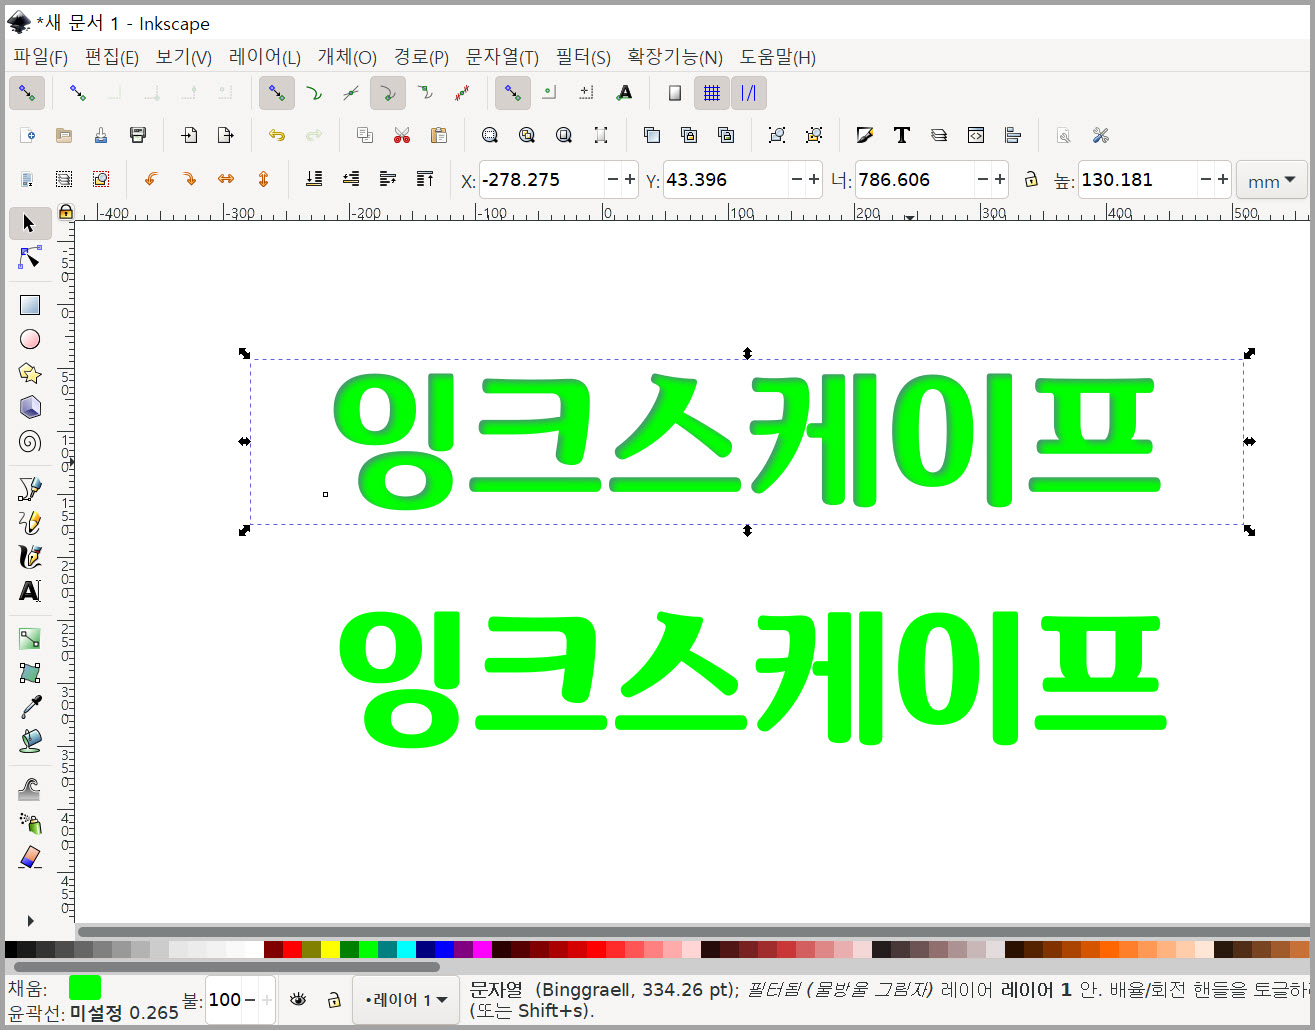Increase the Y value with plus
Image resolution: width=1315 pixels, height=1030 pixels.
point(814,180)
